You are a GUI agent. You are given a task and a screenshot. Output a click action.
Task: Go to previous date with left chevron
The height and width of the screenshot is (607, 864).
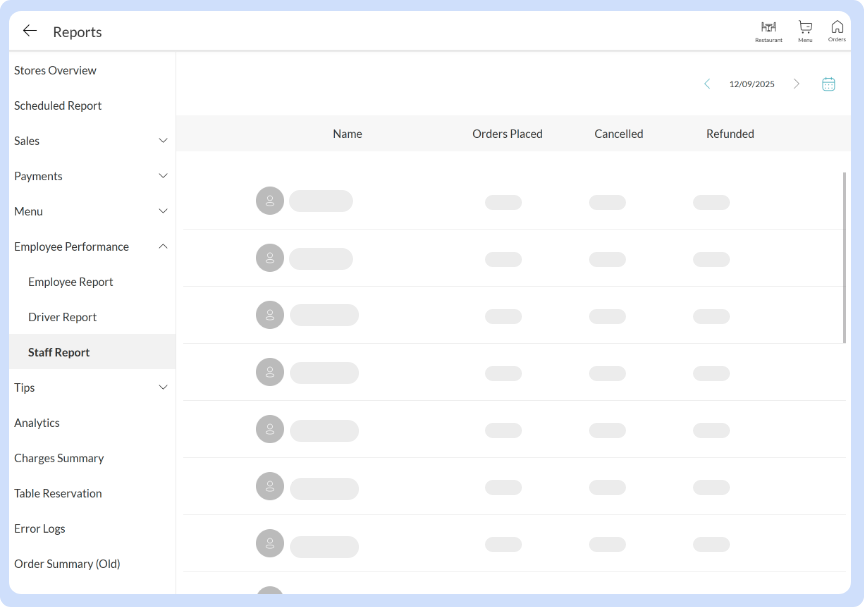(707, 84)
